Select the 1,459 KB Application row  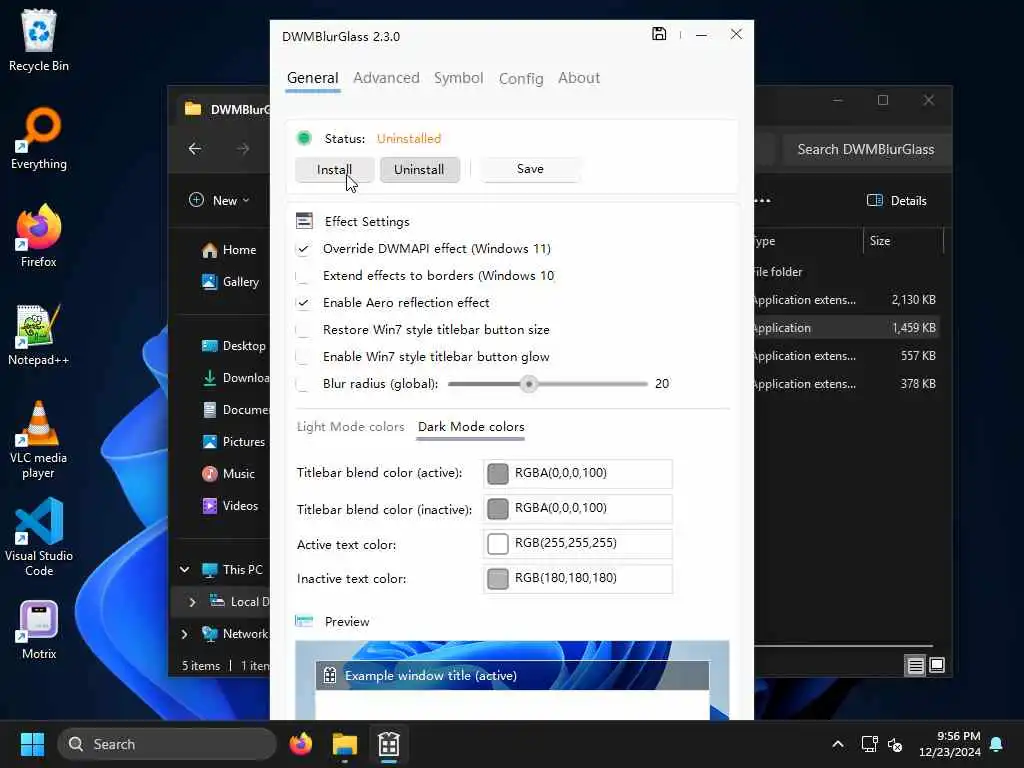846,328
